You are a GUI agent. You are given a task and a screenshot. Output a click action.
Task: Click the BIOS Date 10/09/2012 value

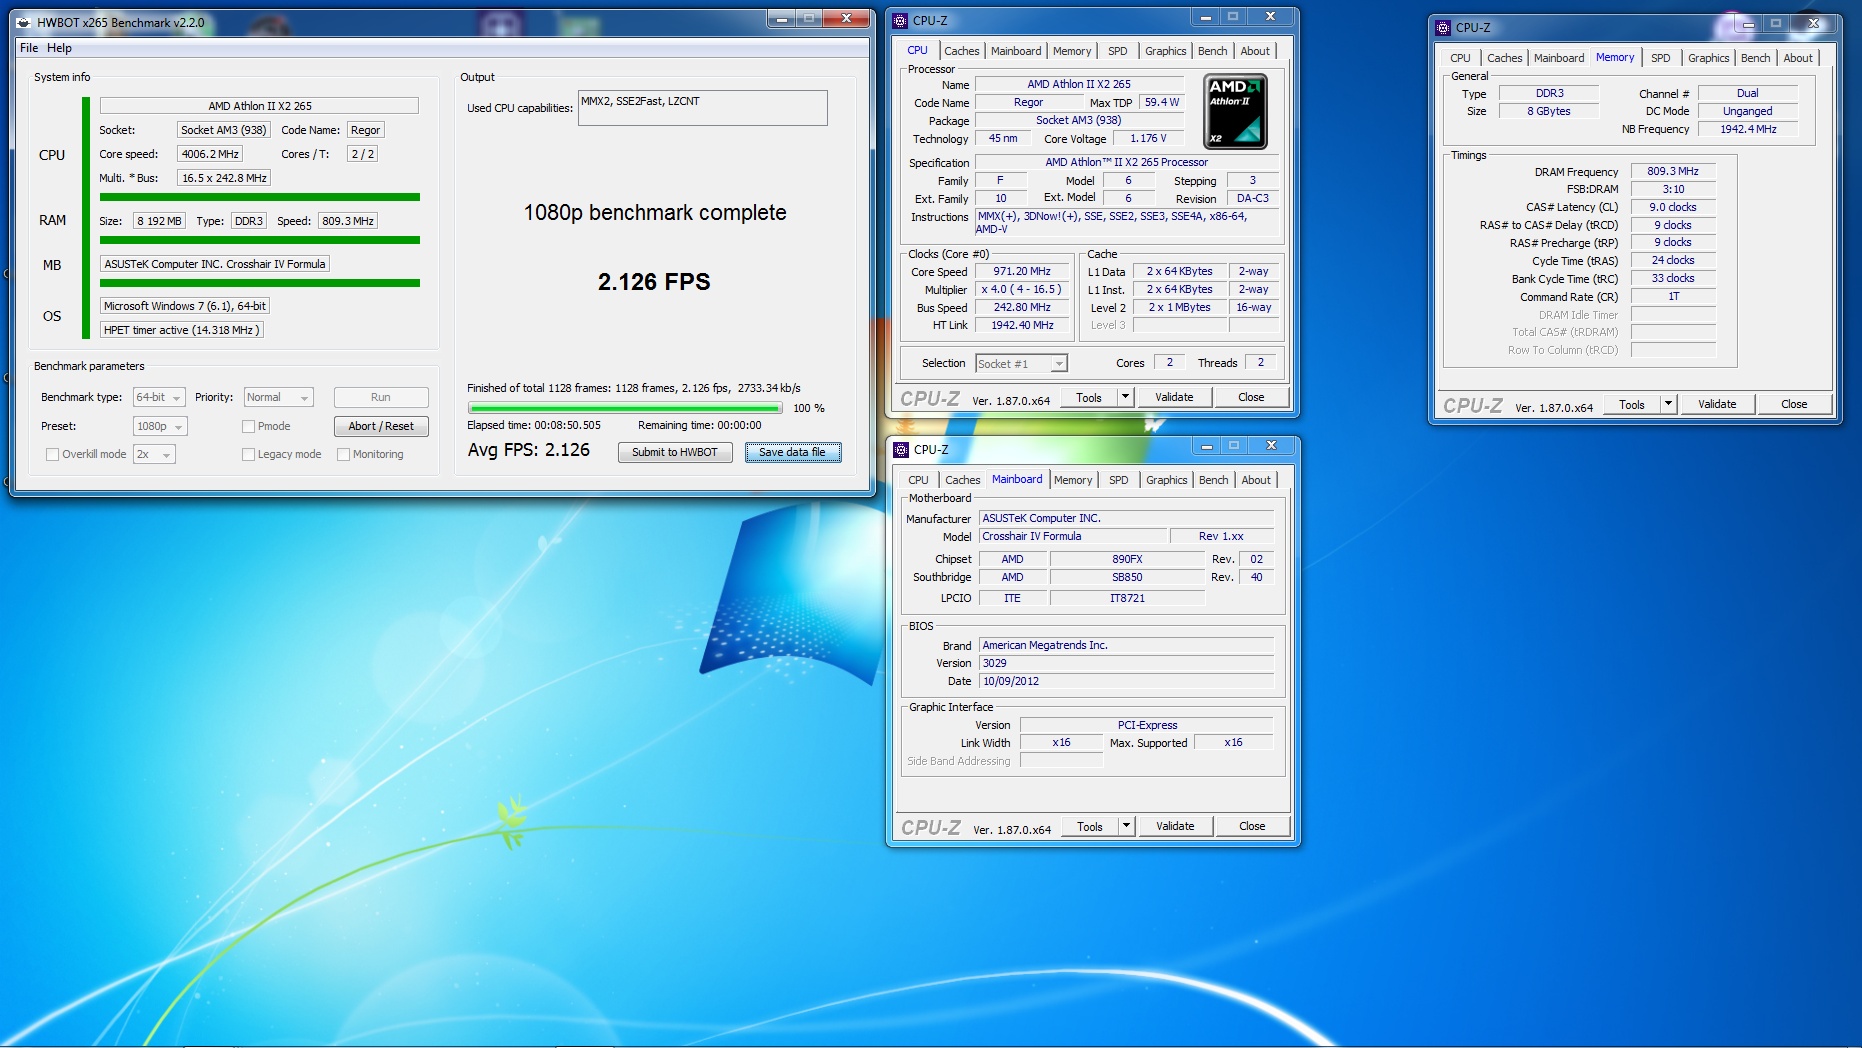coord(1126,681)
